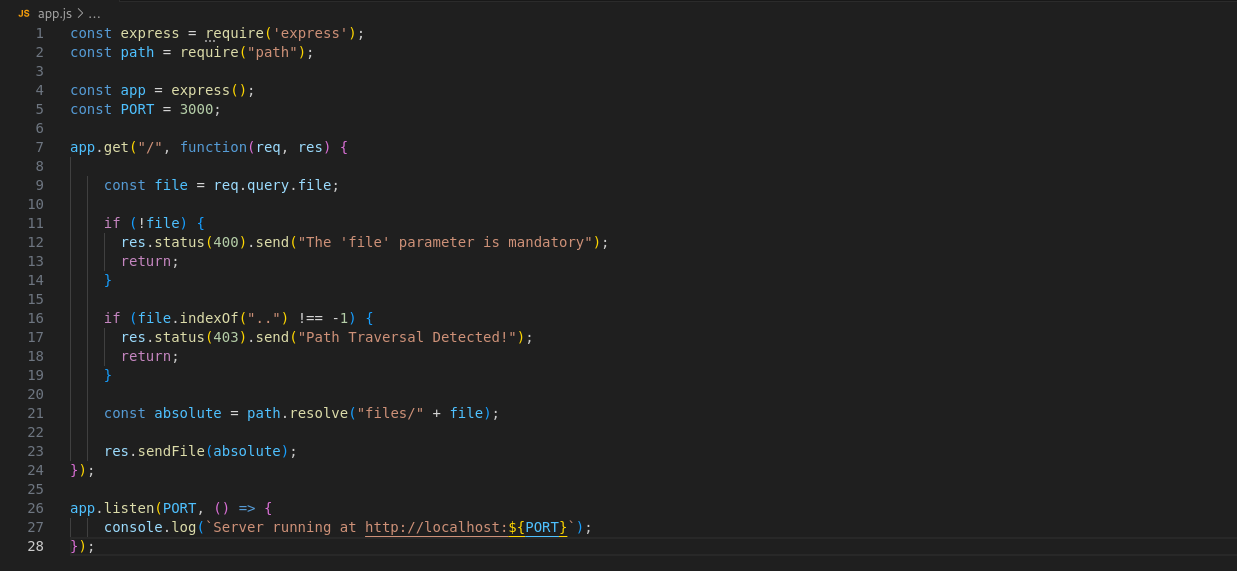Open the http://localhost link on line 27
The image size is (1237, 571).
coord(436,527)
